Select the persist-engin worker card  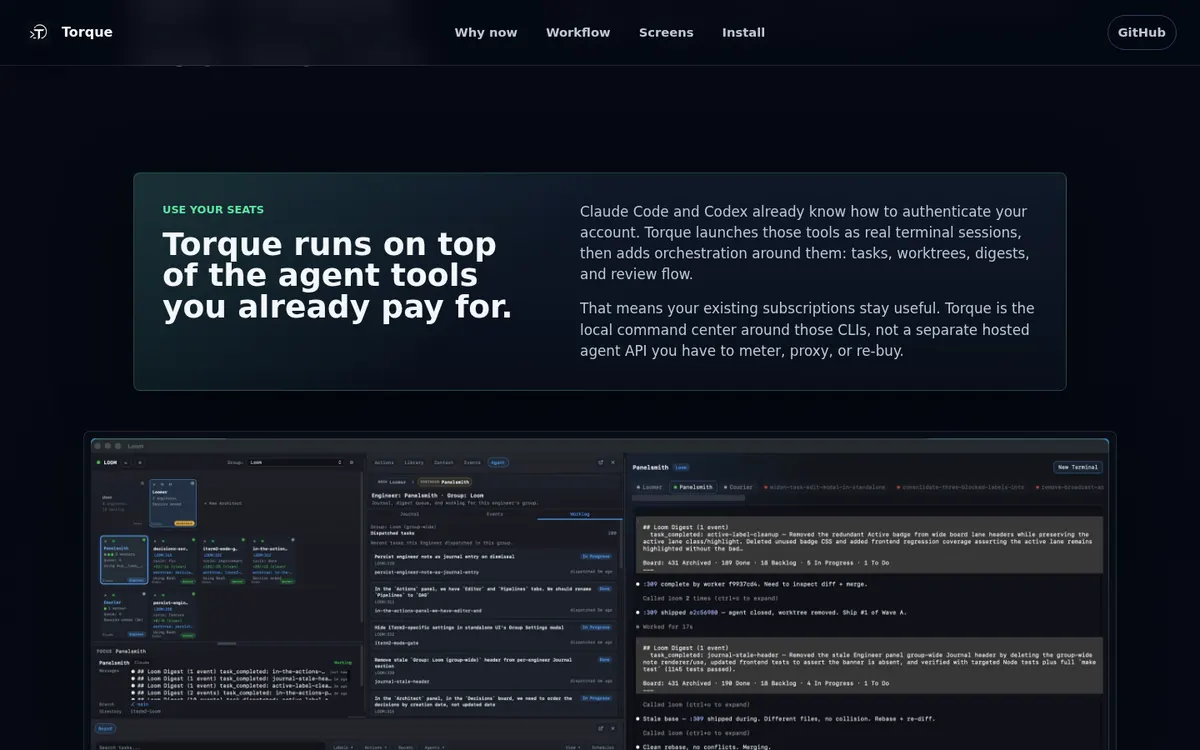[173, 615]
